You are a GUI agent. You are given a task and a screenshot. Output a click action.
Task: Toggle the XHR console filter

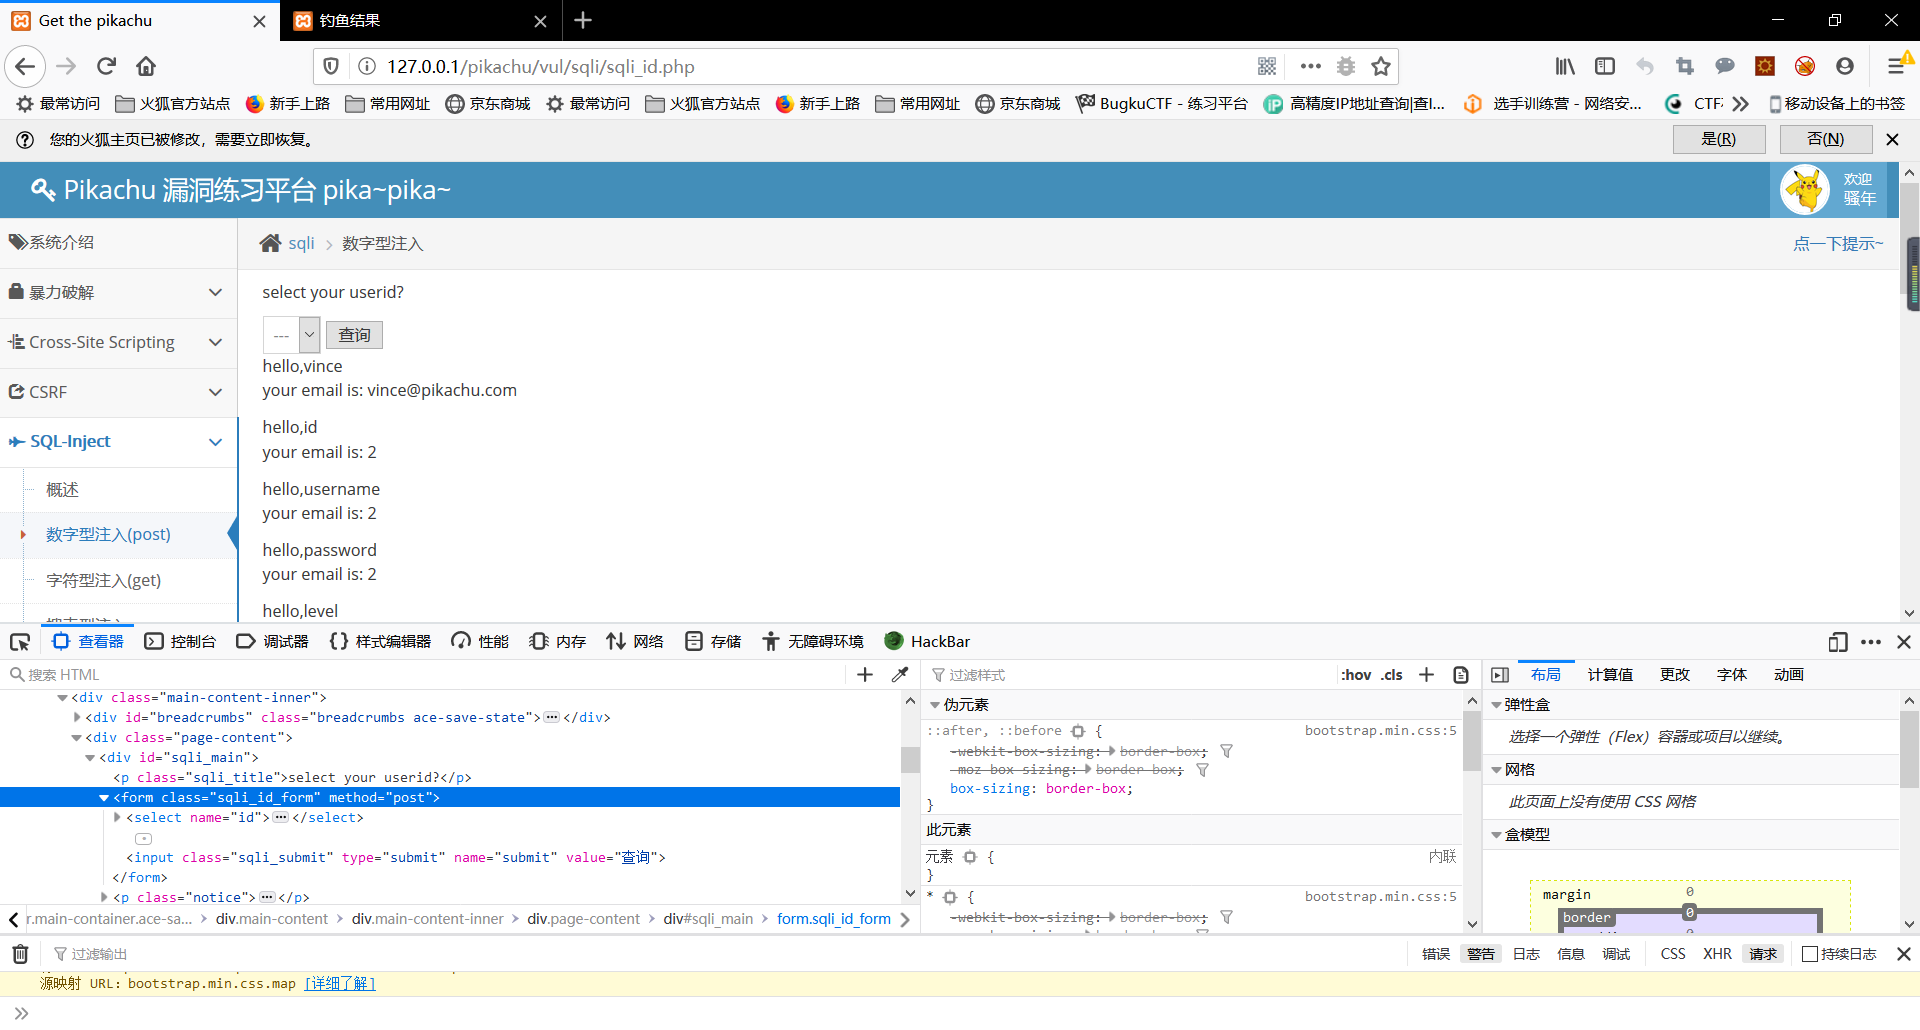point(1717,954)
